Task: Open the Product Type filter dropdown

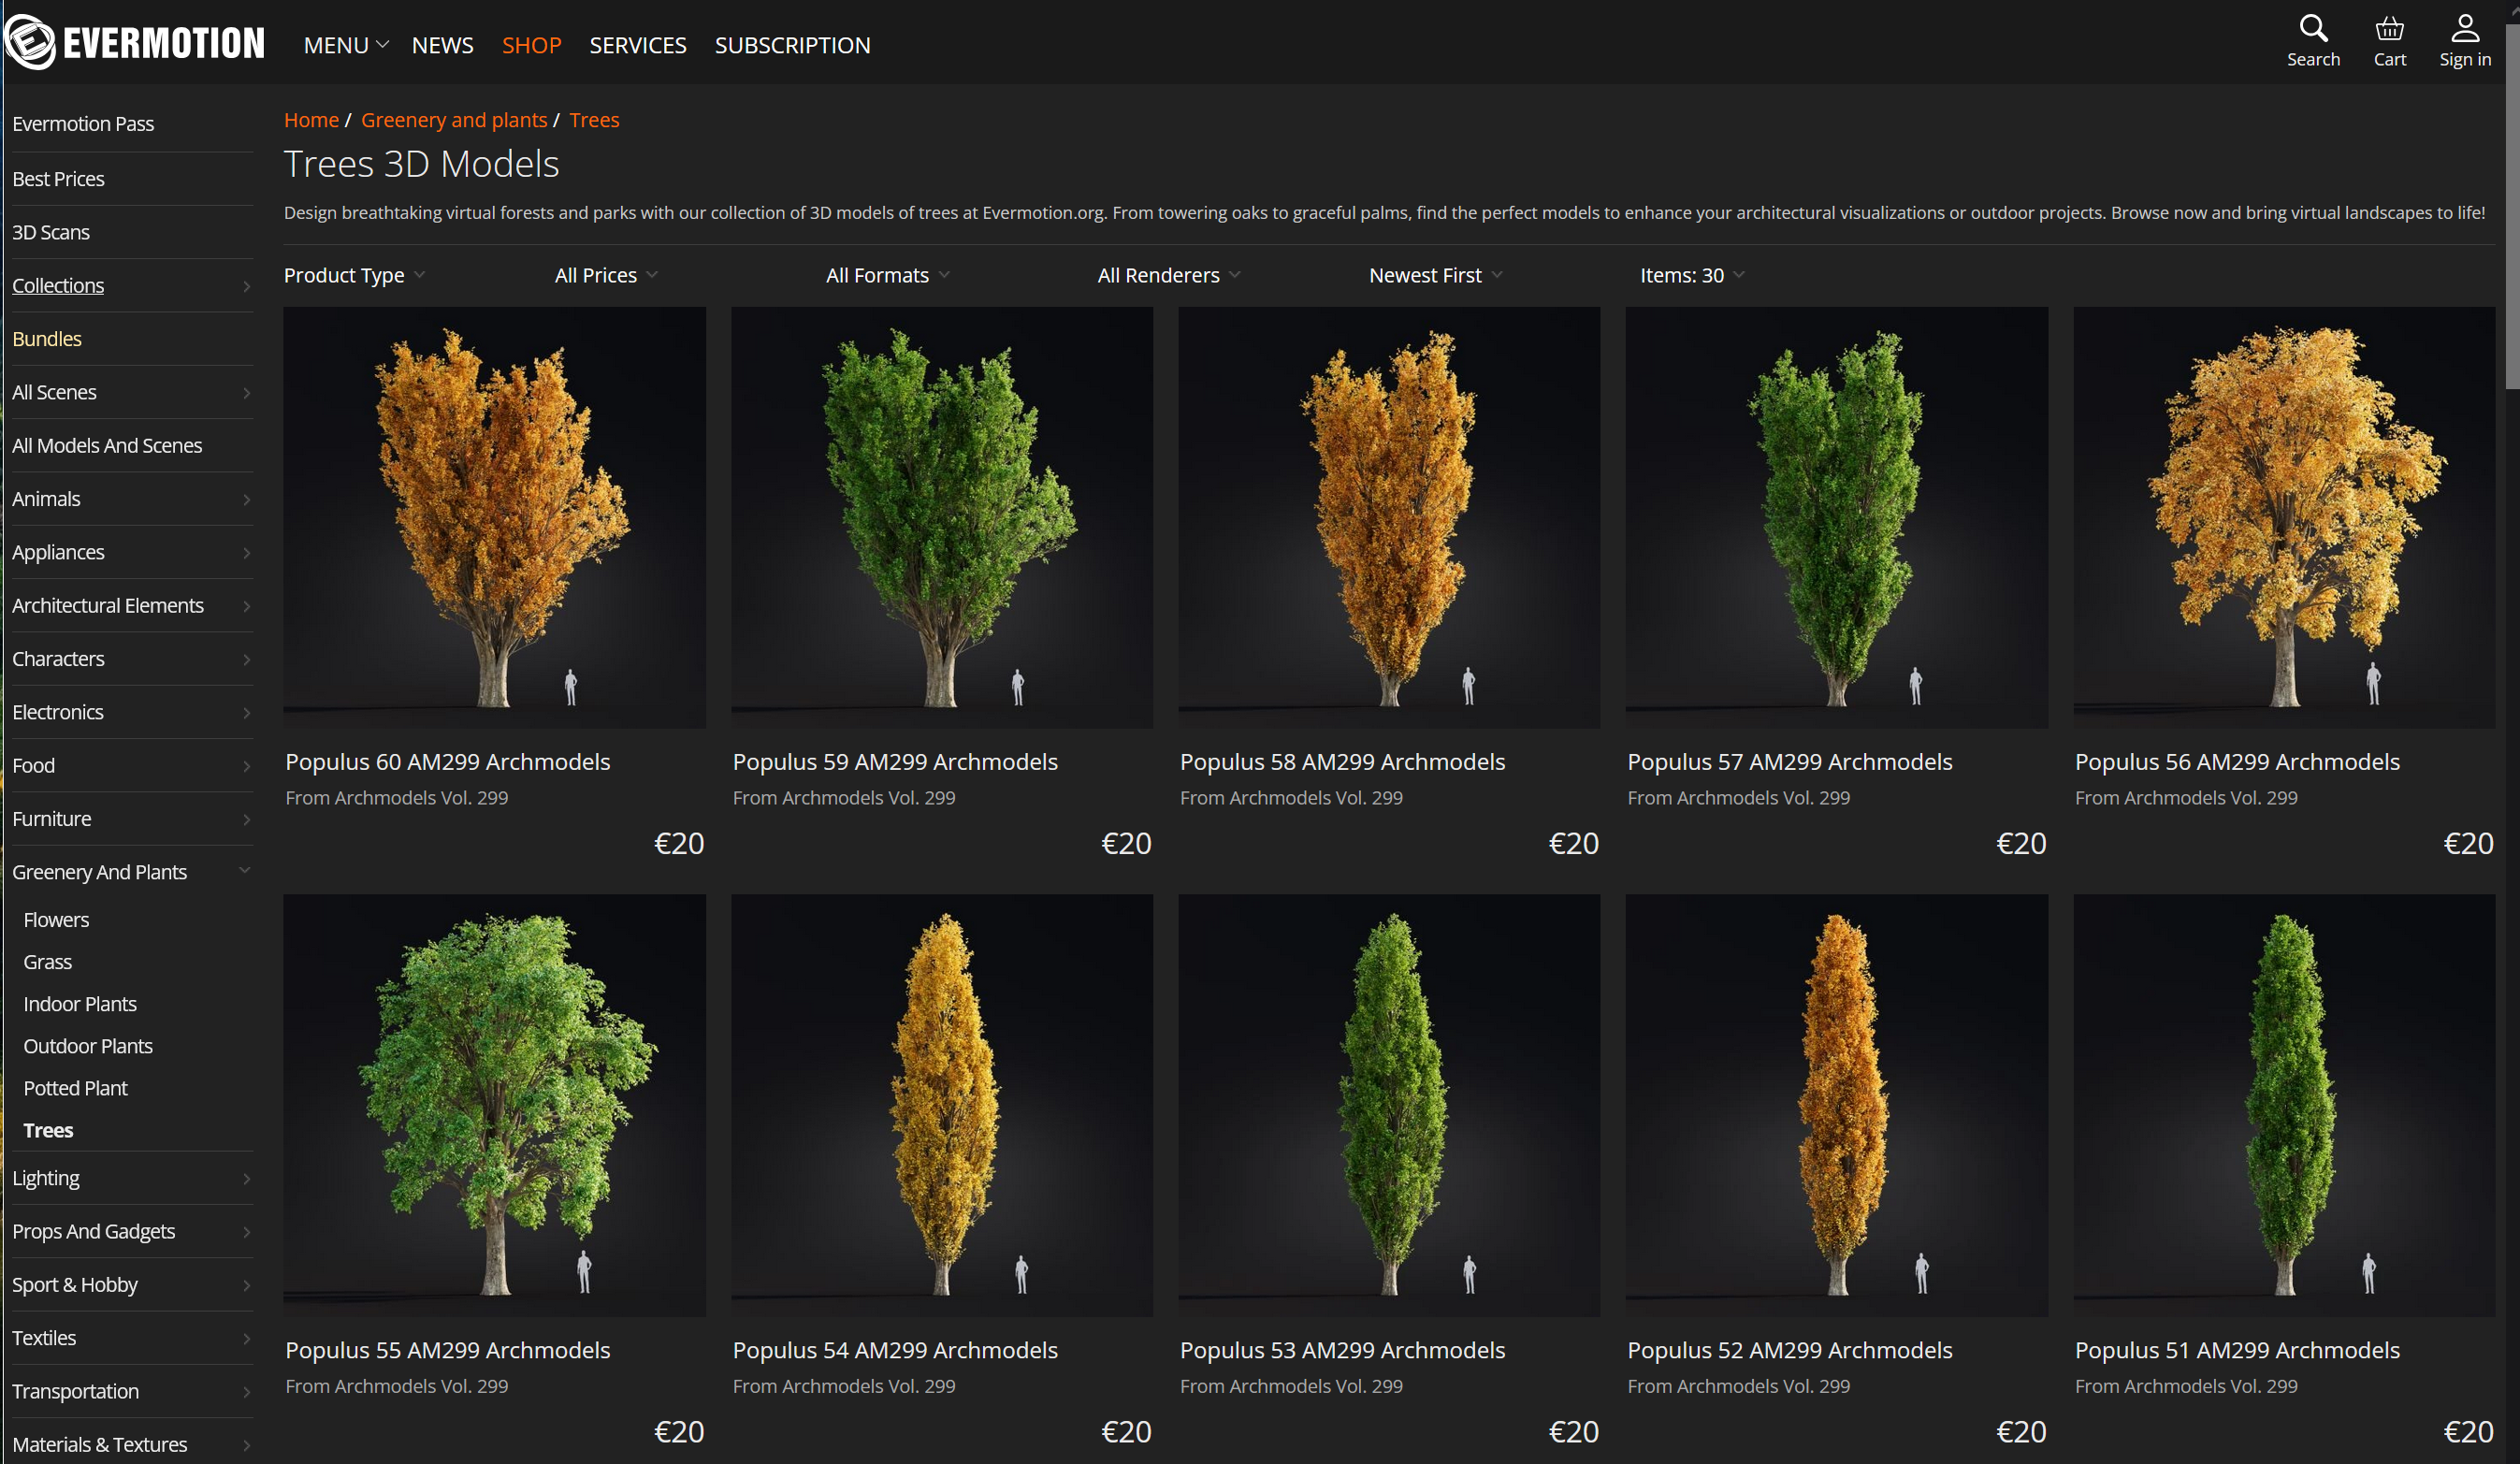Action: pos(354,275)
